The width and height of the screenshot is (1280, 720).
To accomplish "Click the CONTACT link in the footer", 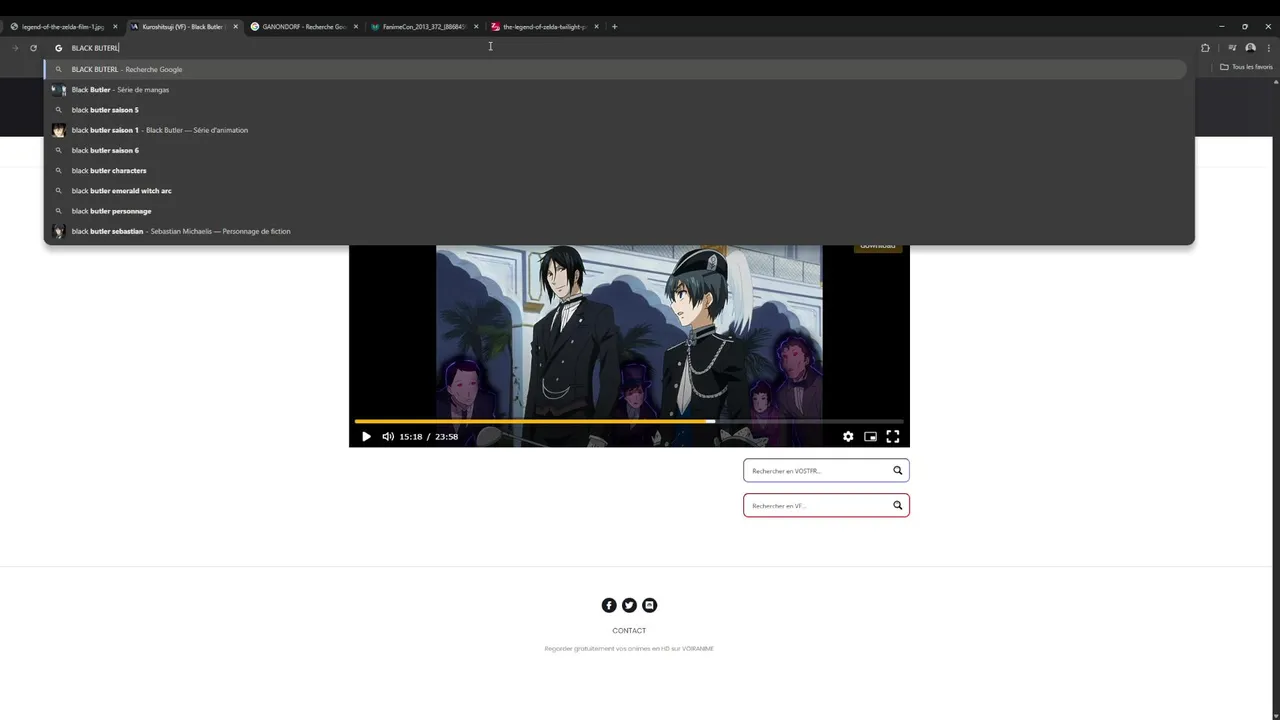I will click(x=629, y=631).
